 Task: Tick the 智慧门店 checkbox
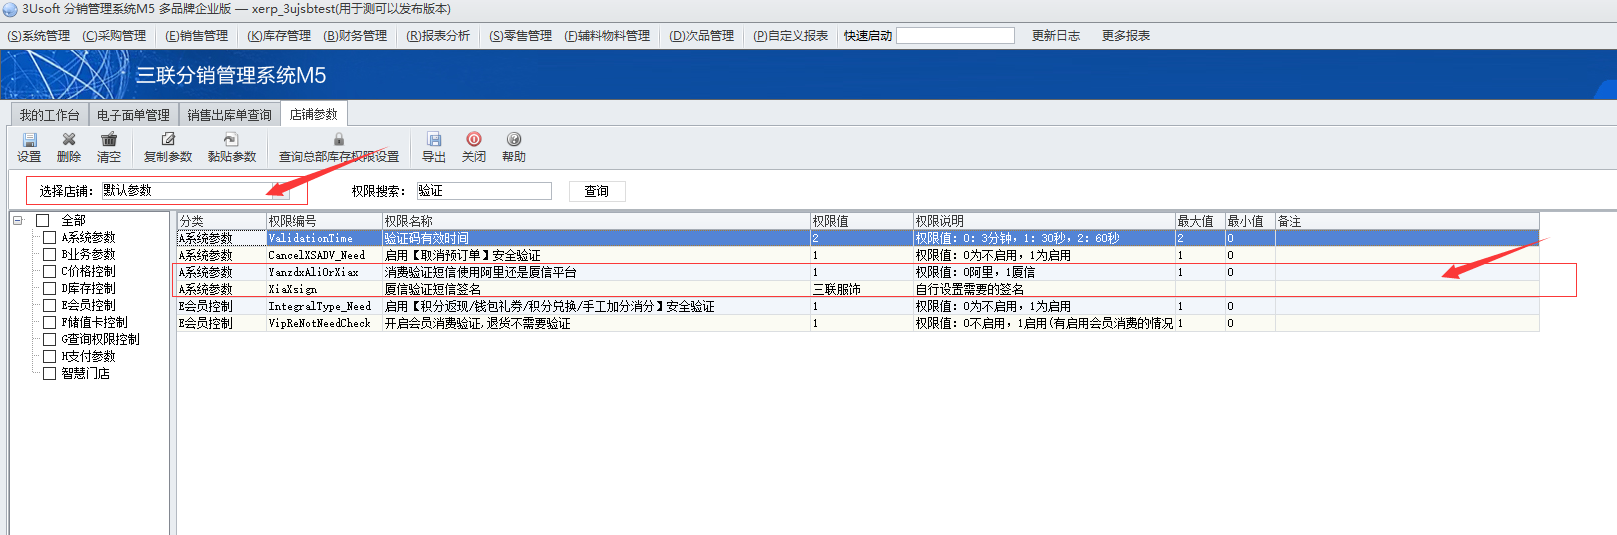49,373
